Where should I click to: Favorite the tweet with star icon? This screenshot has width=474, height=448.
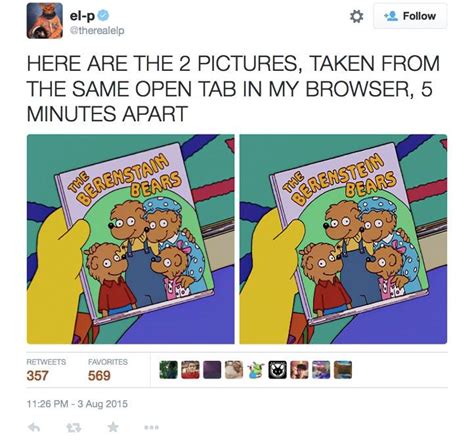[113, 427]
